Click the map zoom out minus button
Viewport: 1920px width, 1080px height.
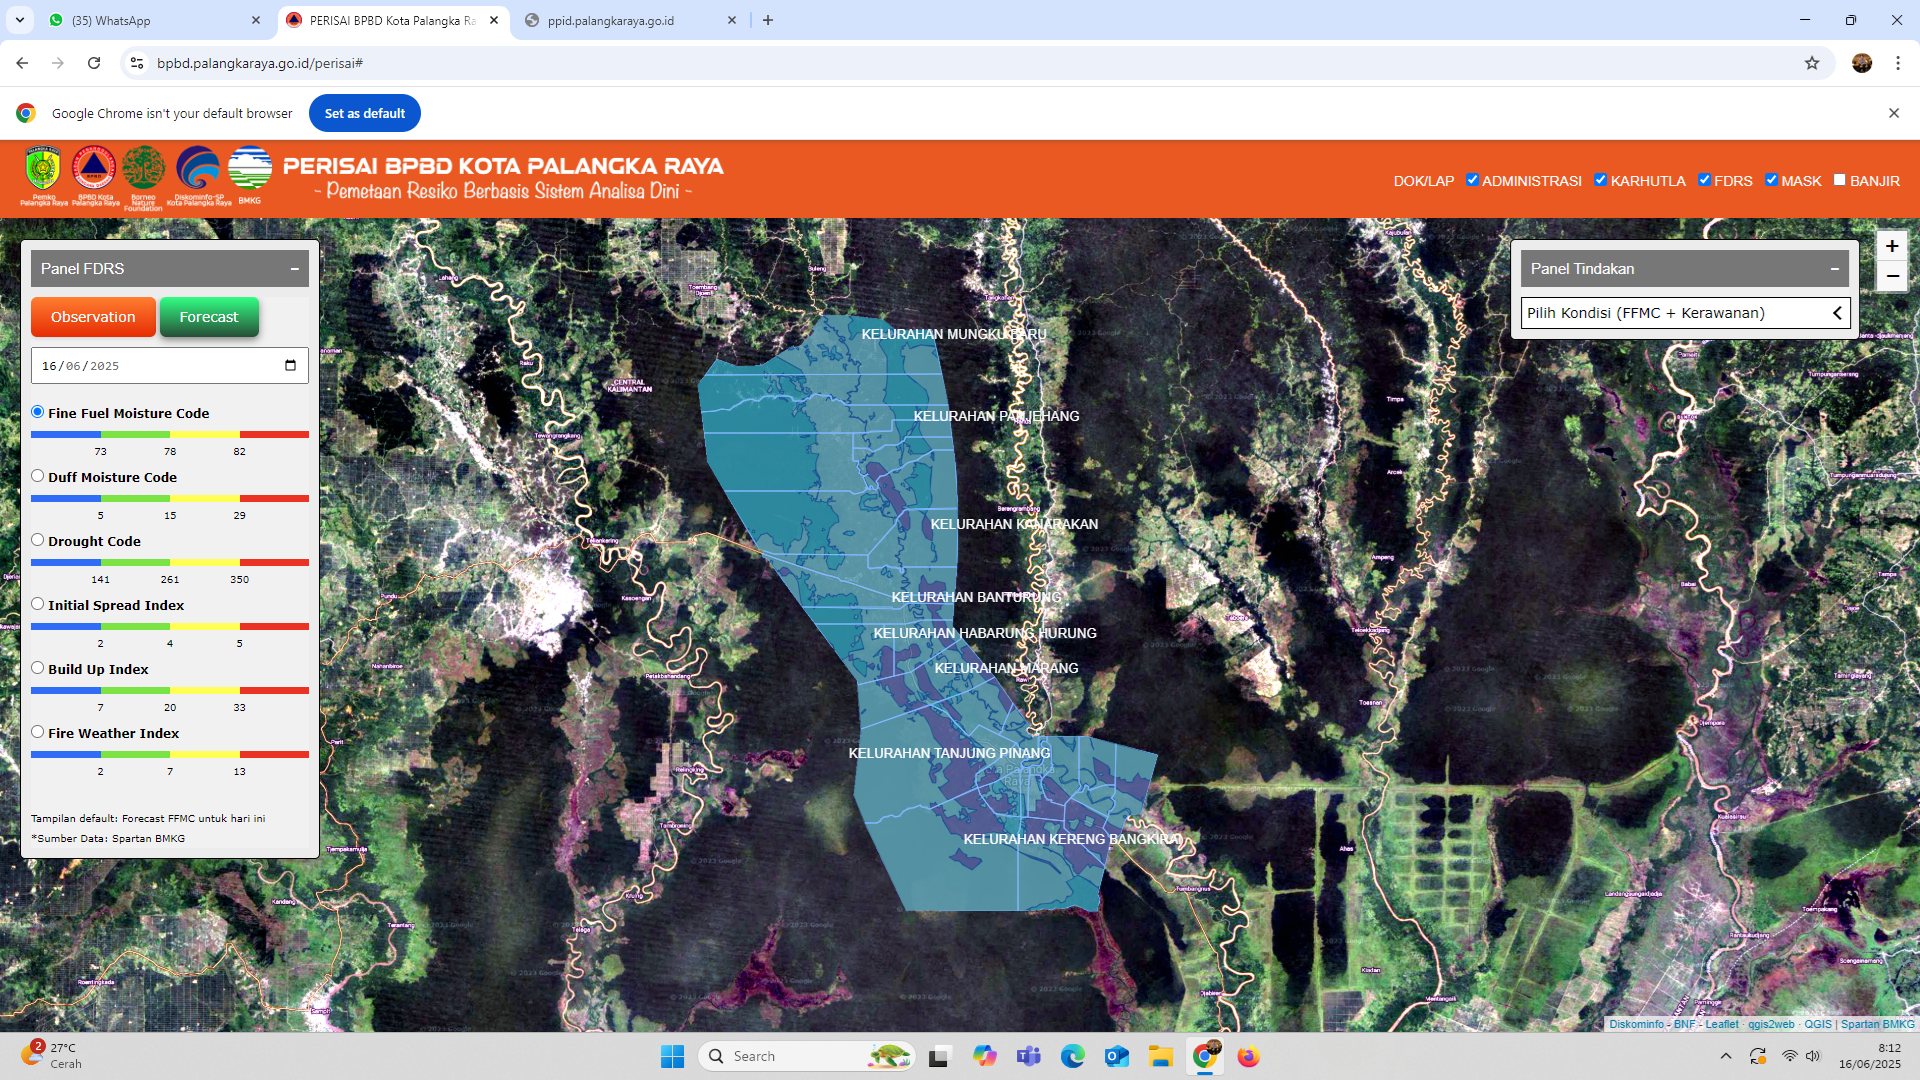(x=1891, y=276)
